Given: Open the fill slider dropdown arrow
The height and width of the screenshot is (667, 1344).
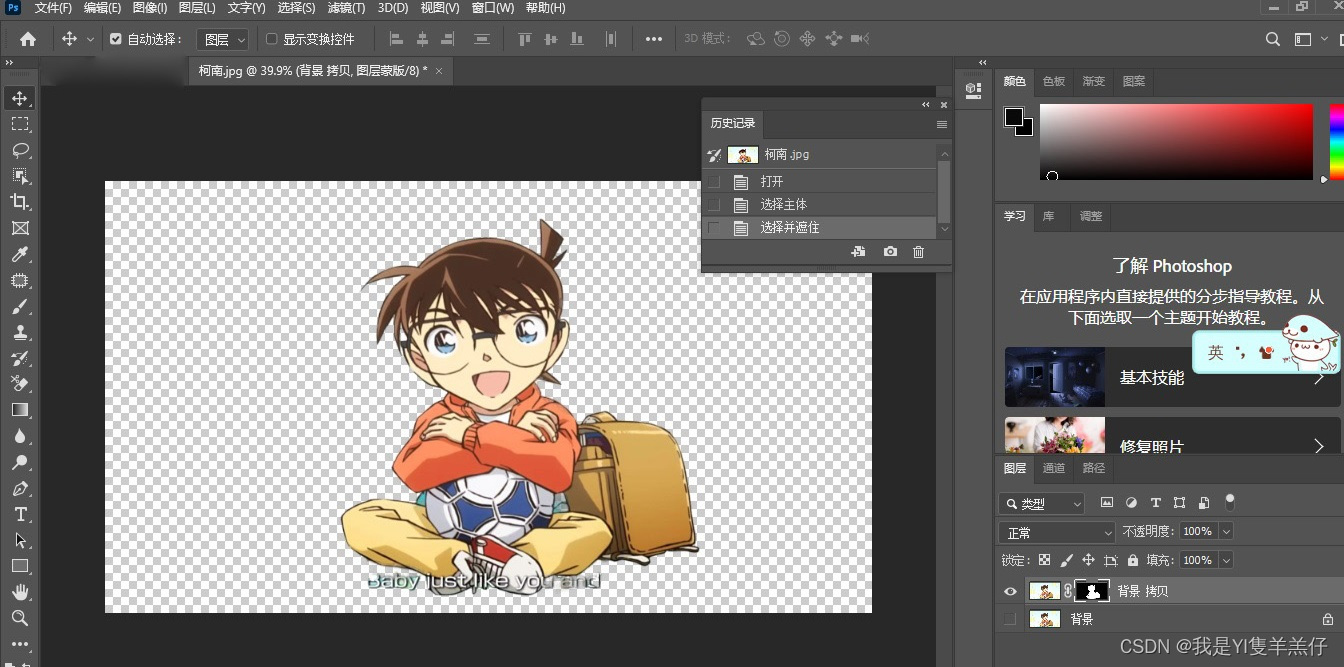Looking at the screenshot, I should tap(1226, 560).
